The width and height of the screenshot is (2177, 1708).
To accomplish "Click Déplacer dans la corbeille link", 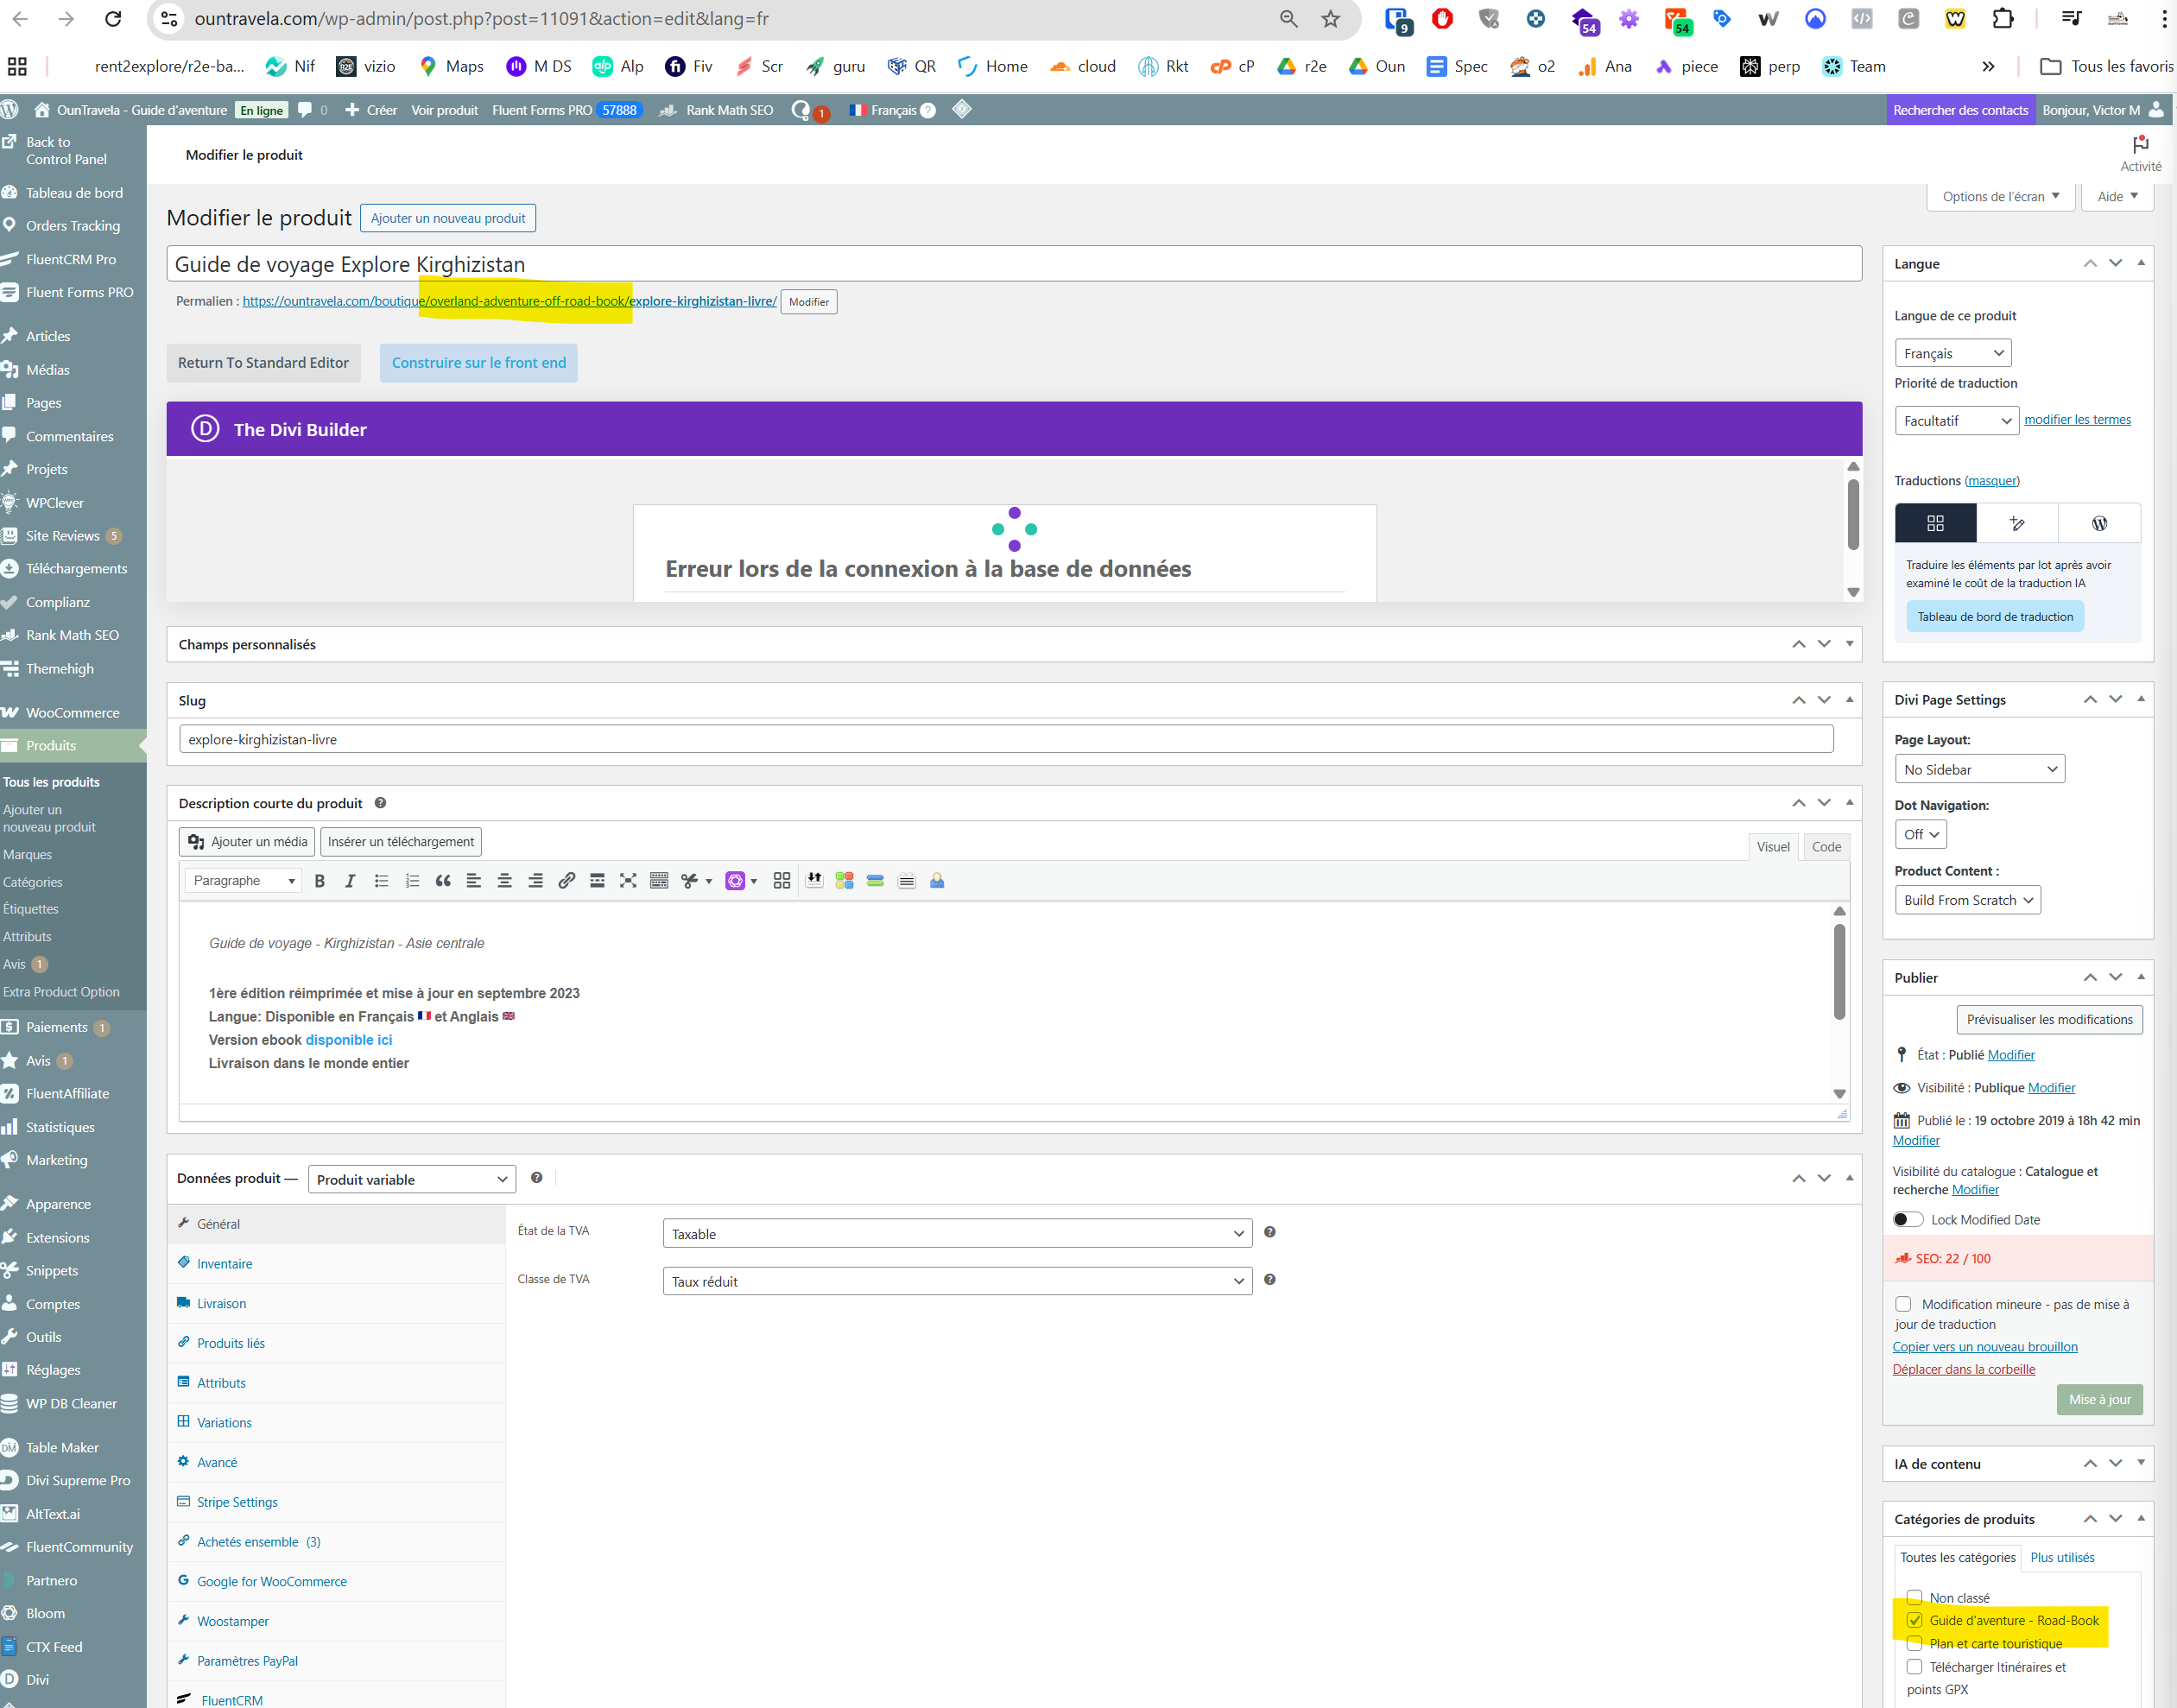I will [x=1963, y=1369].
